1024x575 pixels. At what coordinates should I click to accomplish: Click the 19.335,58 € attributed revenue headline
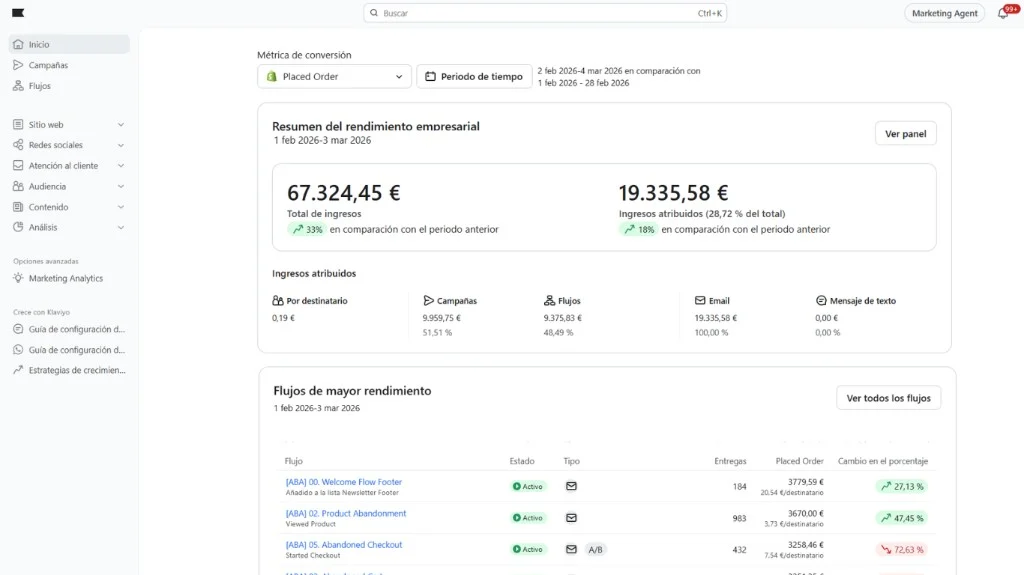[x=673, y=193]
